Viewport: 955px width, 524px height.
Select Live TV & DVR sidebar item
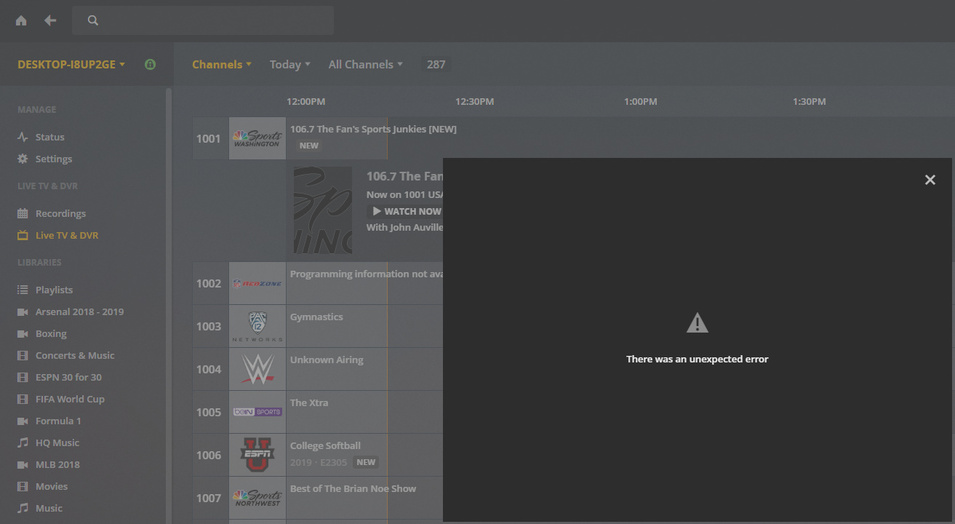point(66,235)
